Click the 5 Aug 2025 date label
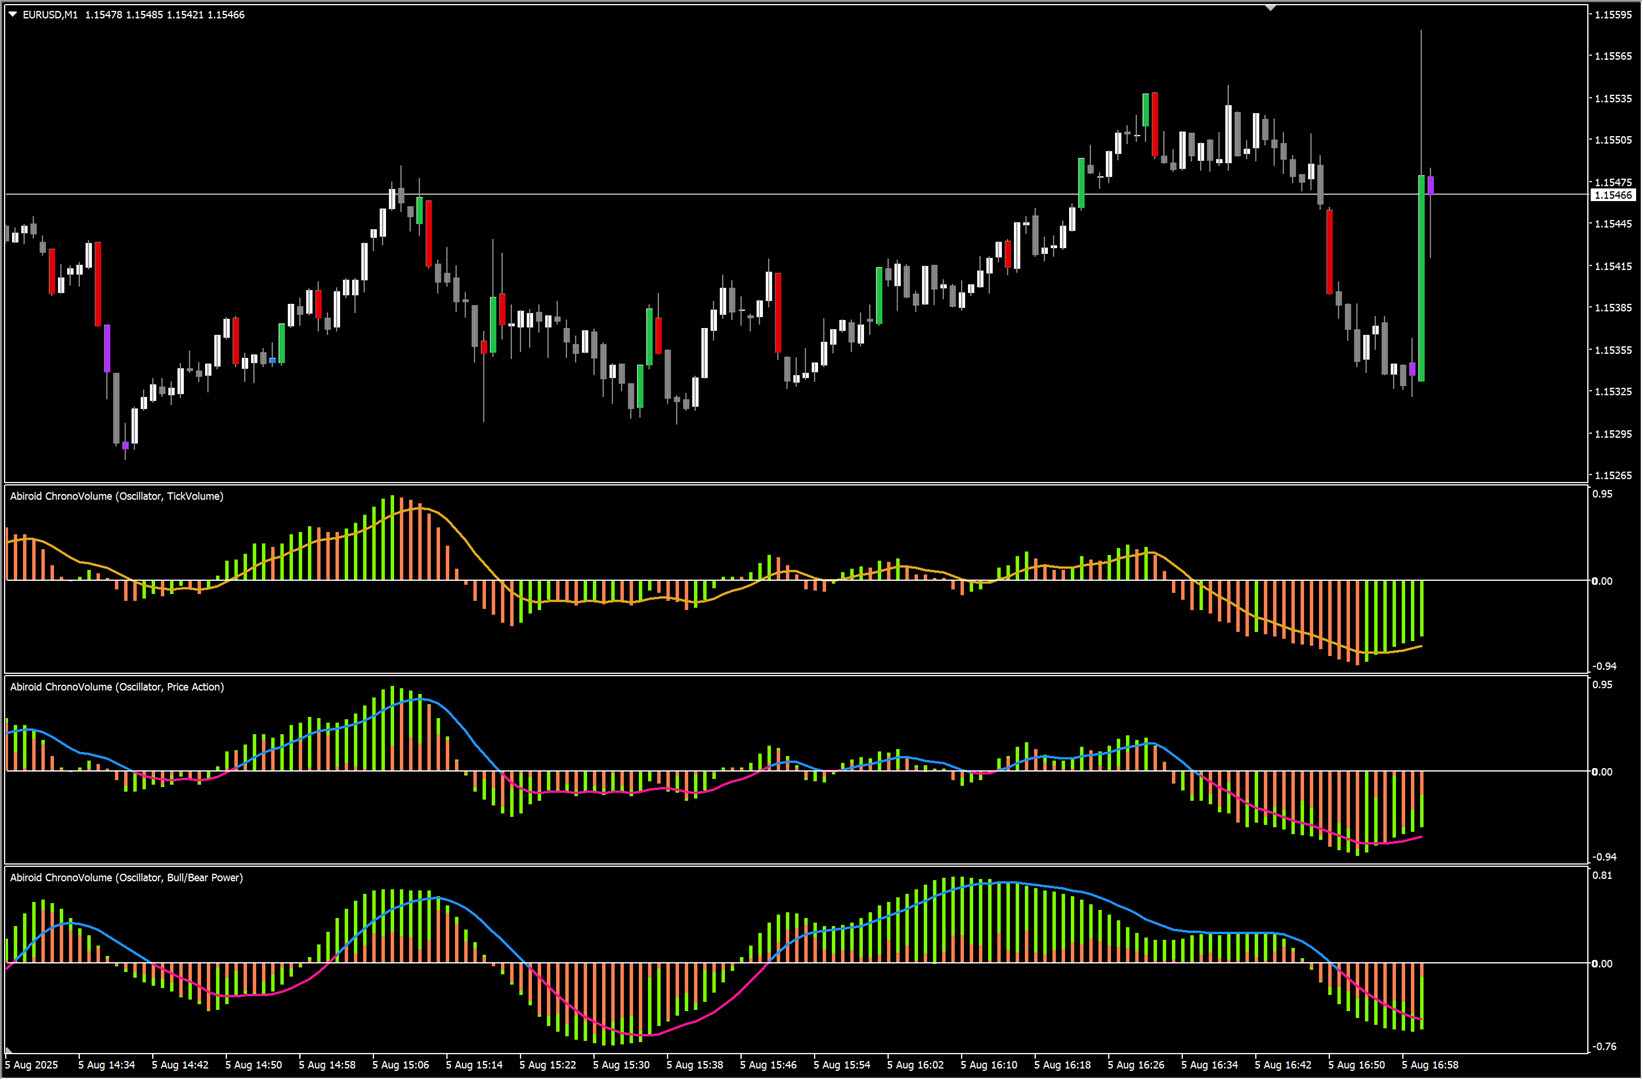The height and width of the screenshot is (1080, 1643). [x=32, y=1065]
